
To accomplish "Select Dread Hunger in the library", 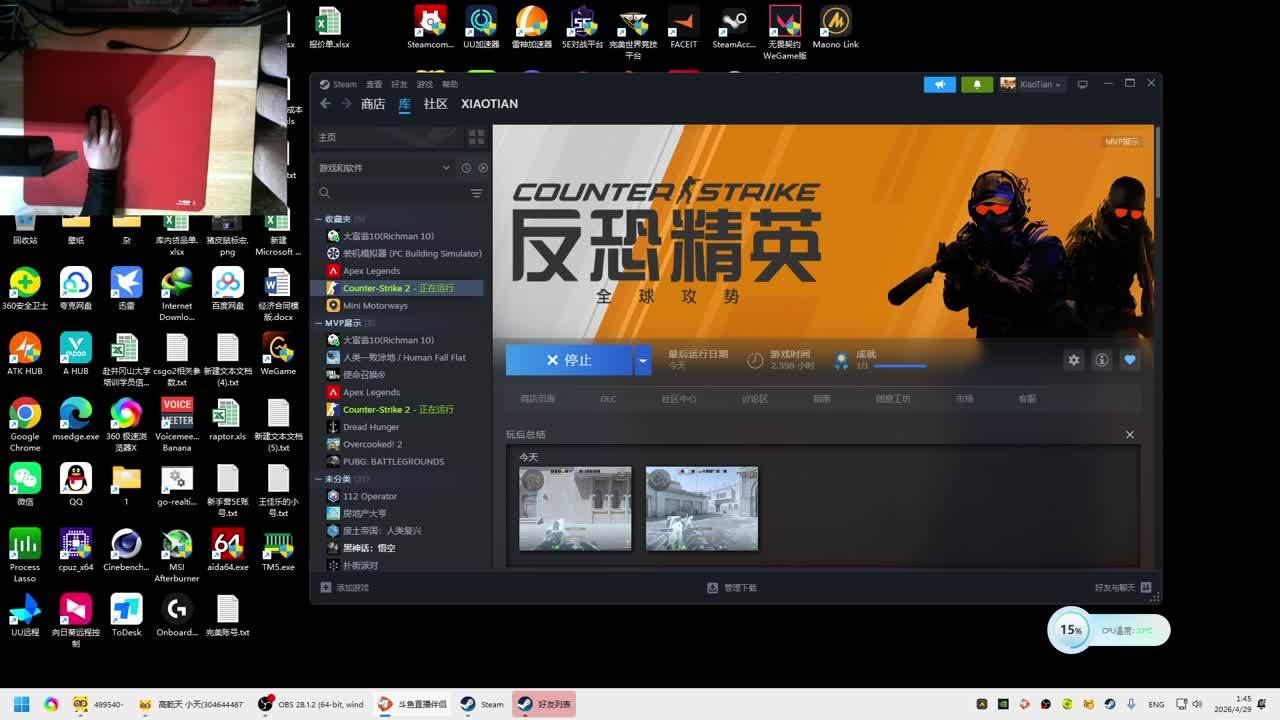I will 399,427.
